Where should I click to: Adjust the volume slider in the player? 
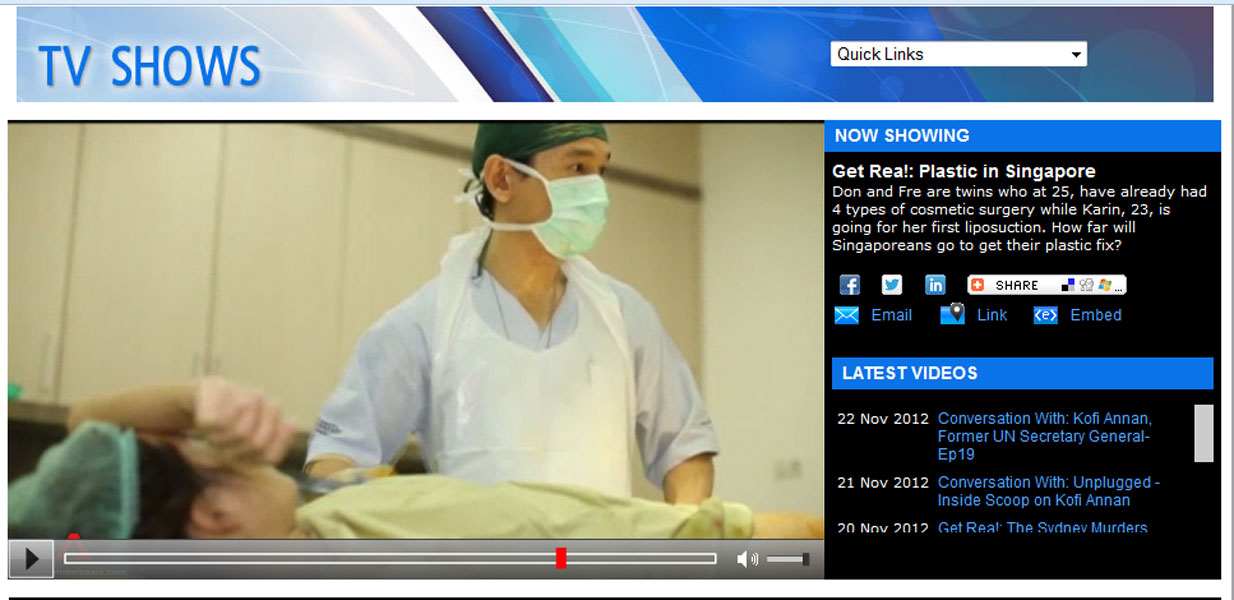click(788, 559)
